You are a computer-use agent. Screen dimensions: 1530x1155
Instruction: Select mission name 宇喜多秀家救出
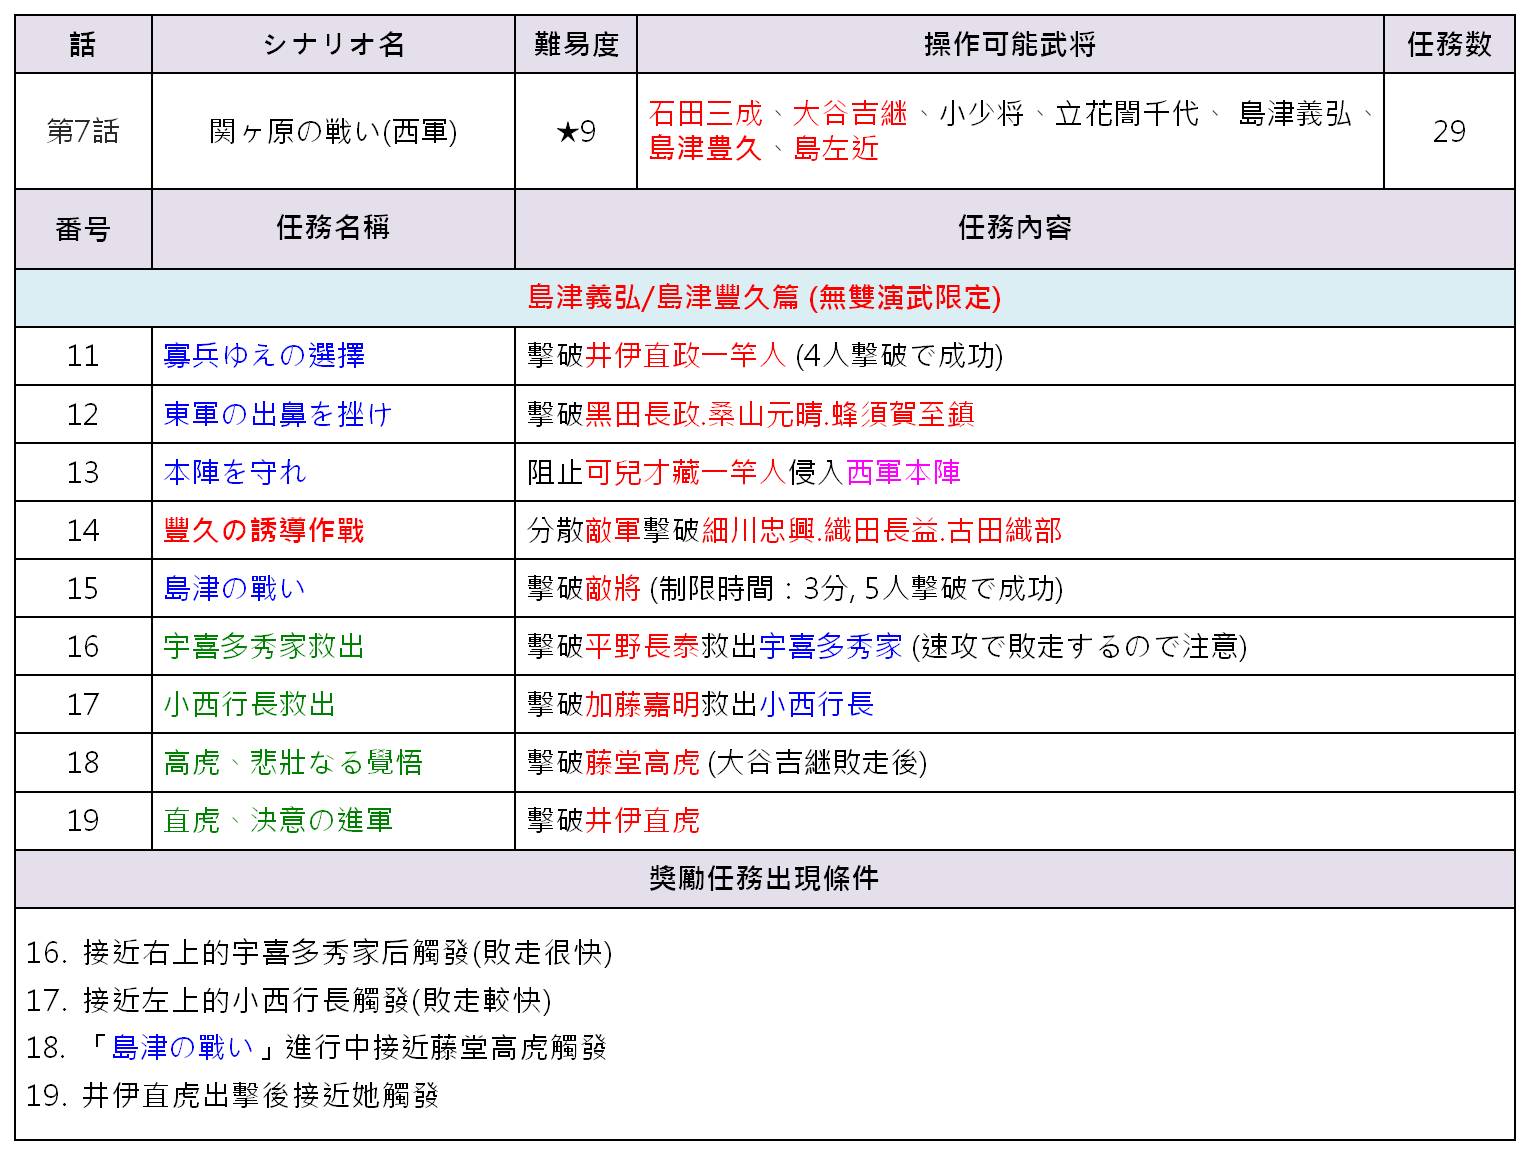[x=264, y=646]
